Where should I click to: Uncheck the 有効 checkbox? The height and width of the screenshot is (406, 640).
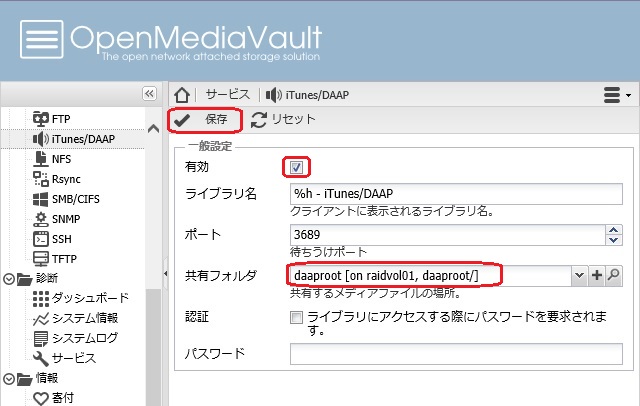pos(296,167)
